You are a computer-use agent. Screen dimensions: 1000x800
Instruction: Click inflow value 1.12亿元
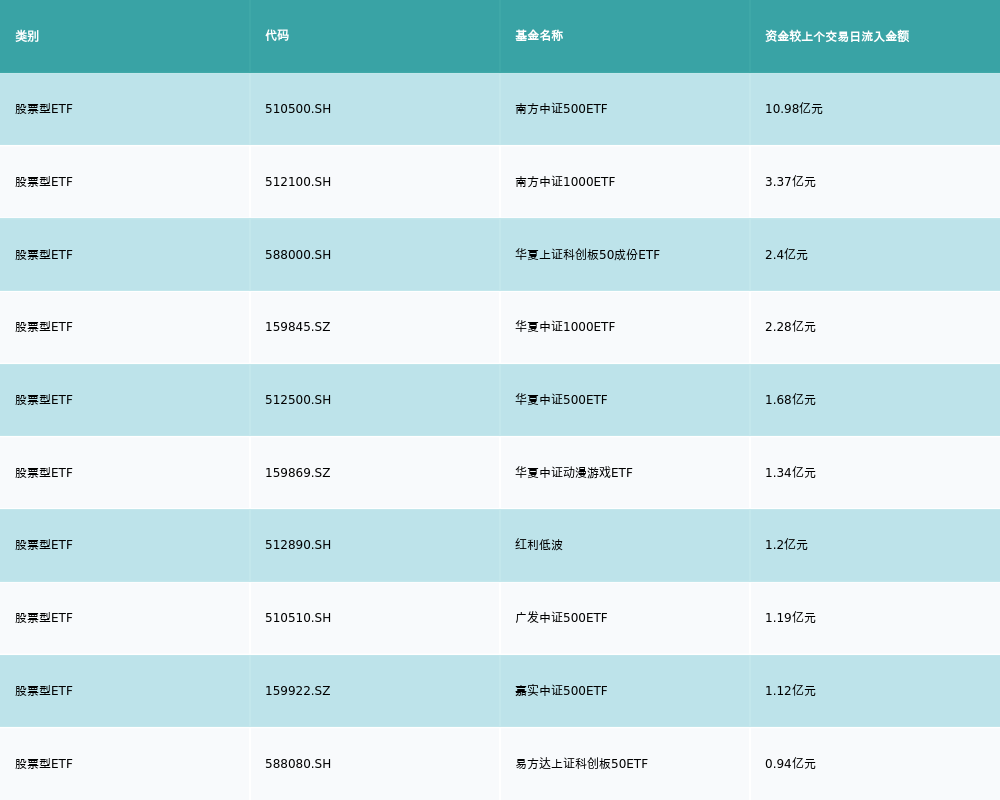click(x=790, y=691)
